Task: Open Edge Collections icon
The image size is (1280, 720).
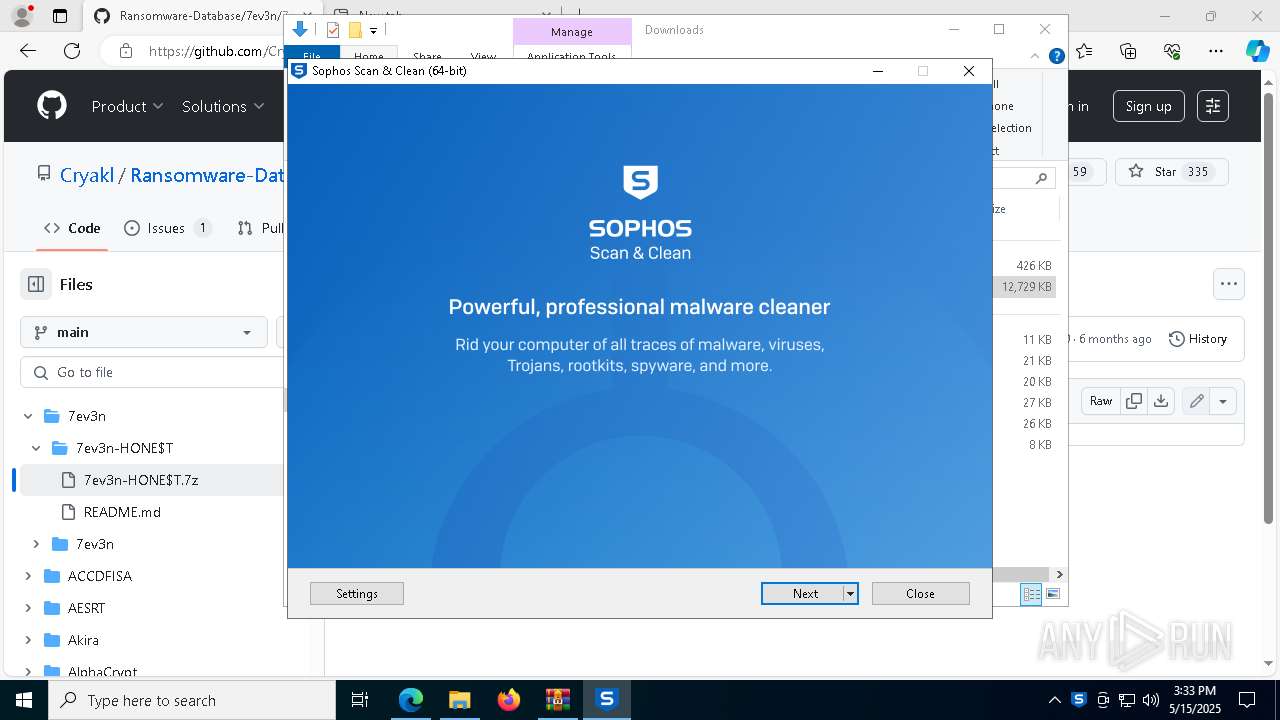Action: (1128, 51)
